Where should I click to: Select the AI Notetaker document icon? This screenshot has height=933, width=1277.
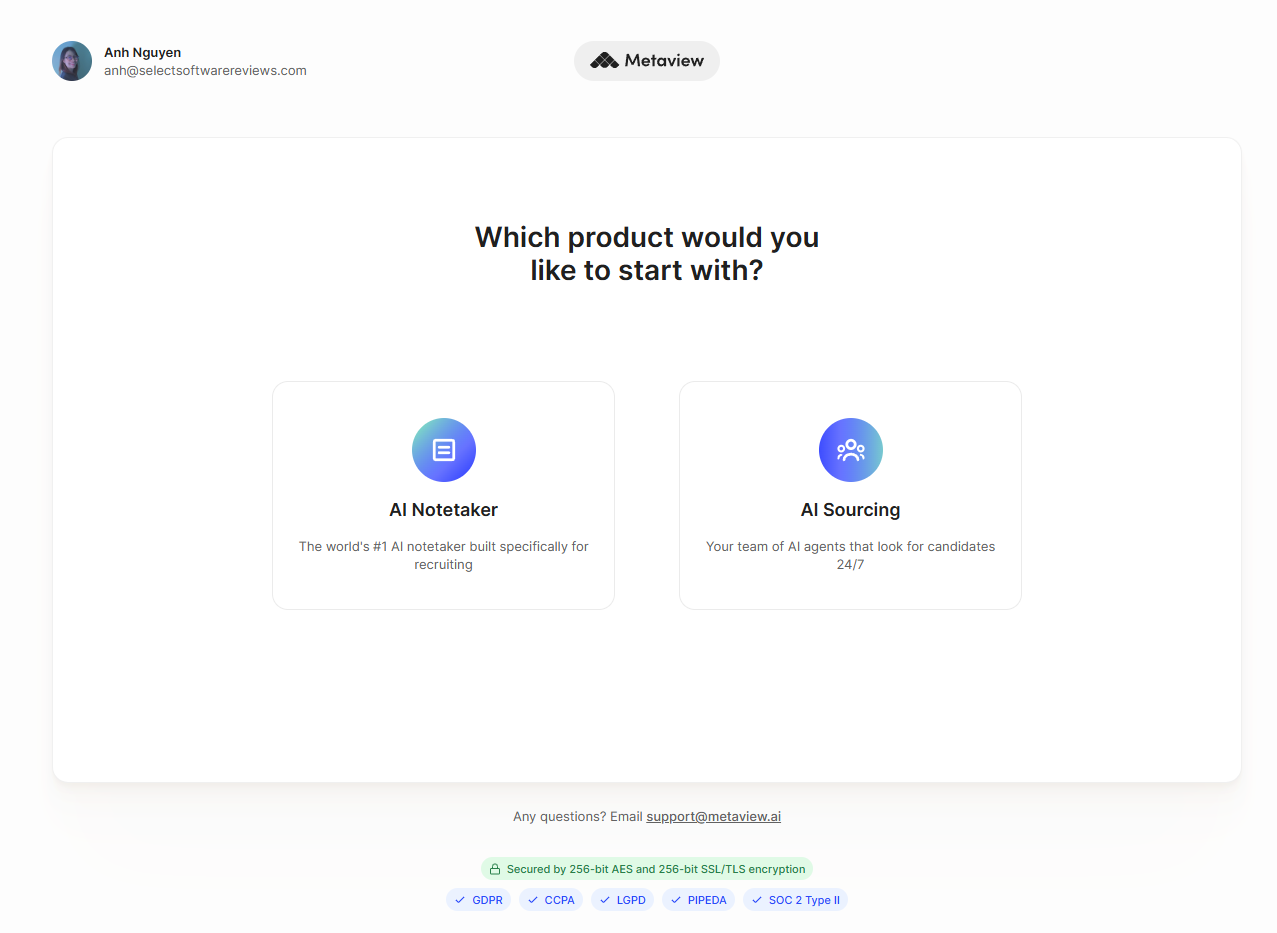click(444, 450)
